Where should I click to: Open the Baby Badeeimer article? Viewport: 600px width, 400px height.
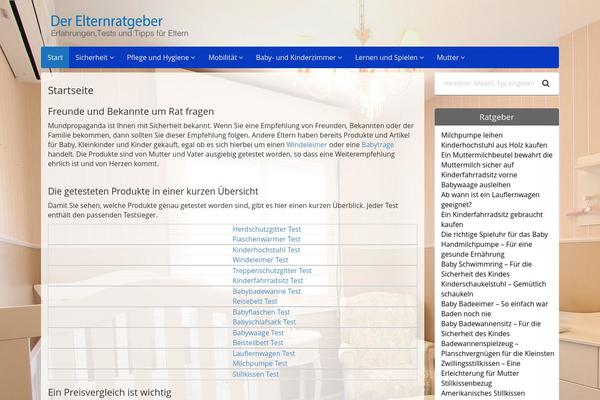[494, 309]
